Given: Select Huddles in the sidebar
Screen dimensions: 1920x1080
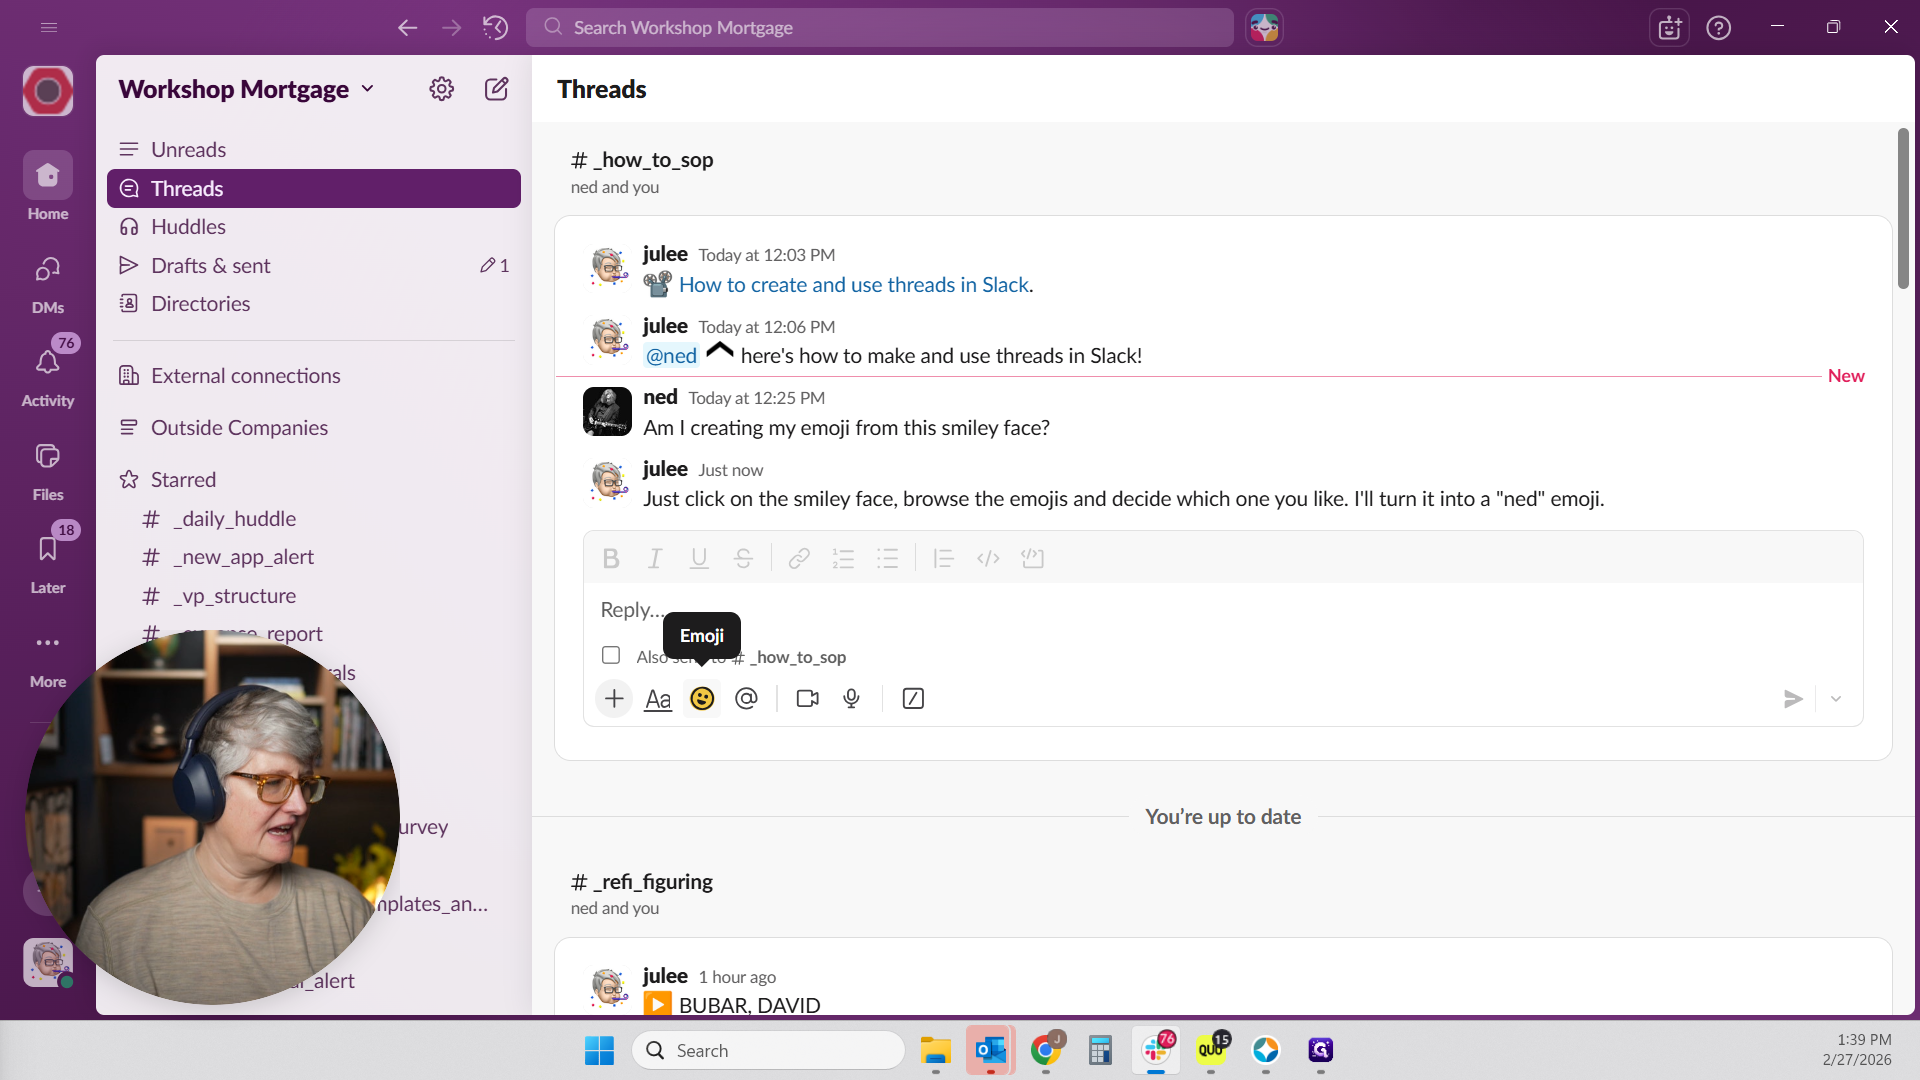Looking at the screenshot, I should 188,227.
